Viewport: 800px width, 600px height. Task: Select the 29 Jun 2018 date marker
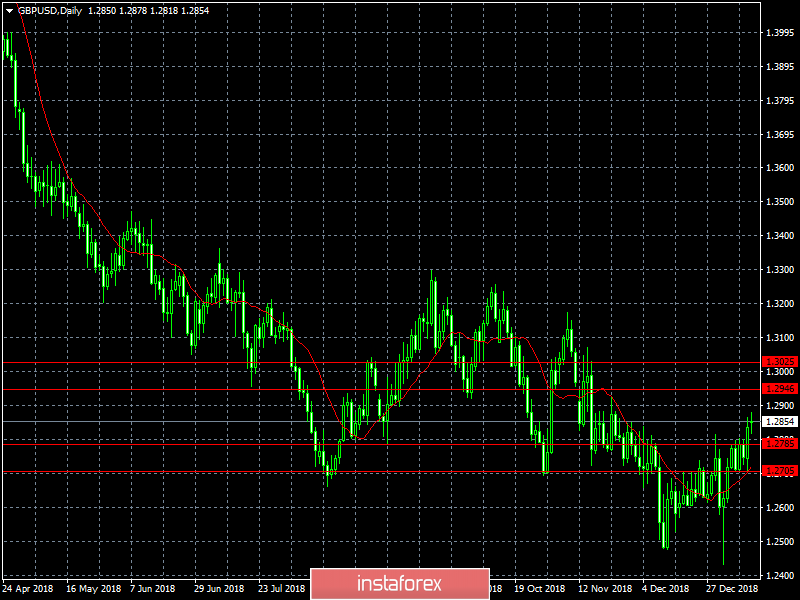click(219, 588)
